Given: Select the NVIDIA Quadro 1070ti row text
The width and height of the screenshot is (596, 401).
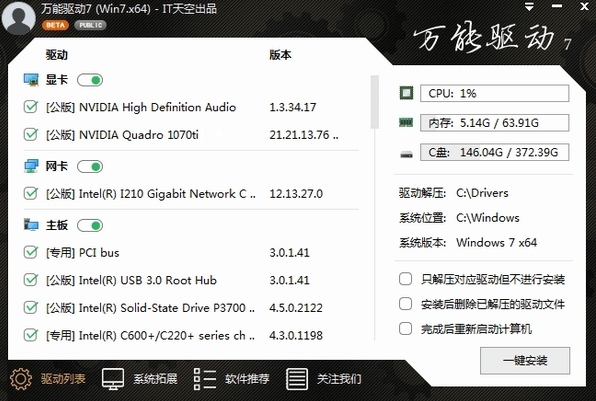Looking at the screenshot, I should click(122, 135).
